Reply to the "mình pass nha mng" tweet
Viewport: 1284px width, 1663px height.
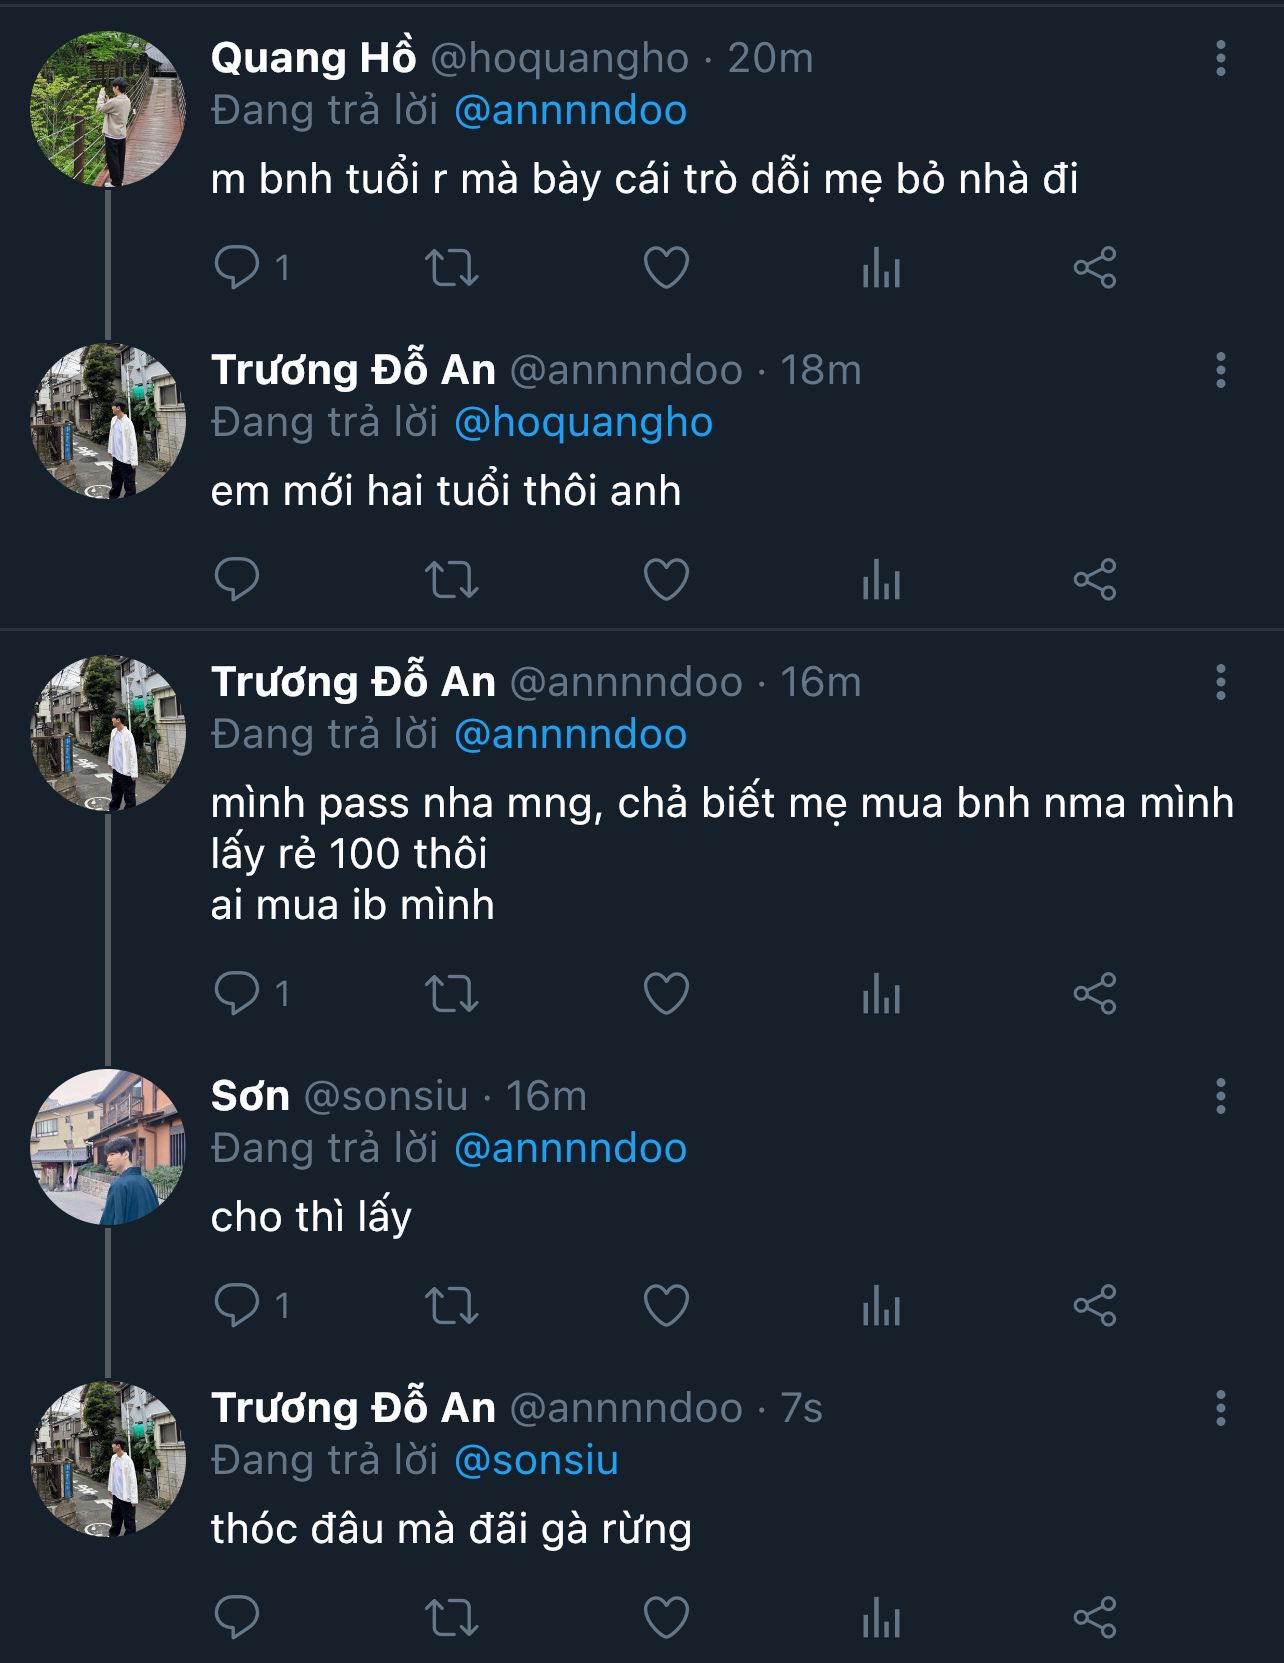point(237,993)
